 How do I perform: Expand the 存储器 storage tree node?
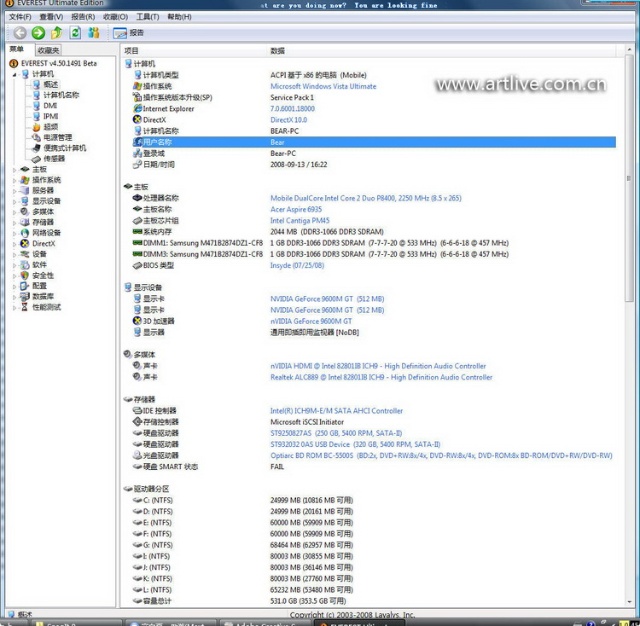pyautogui.click(x=14, y=222)
